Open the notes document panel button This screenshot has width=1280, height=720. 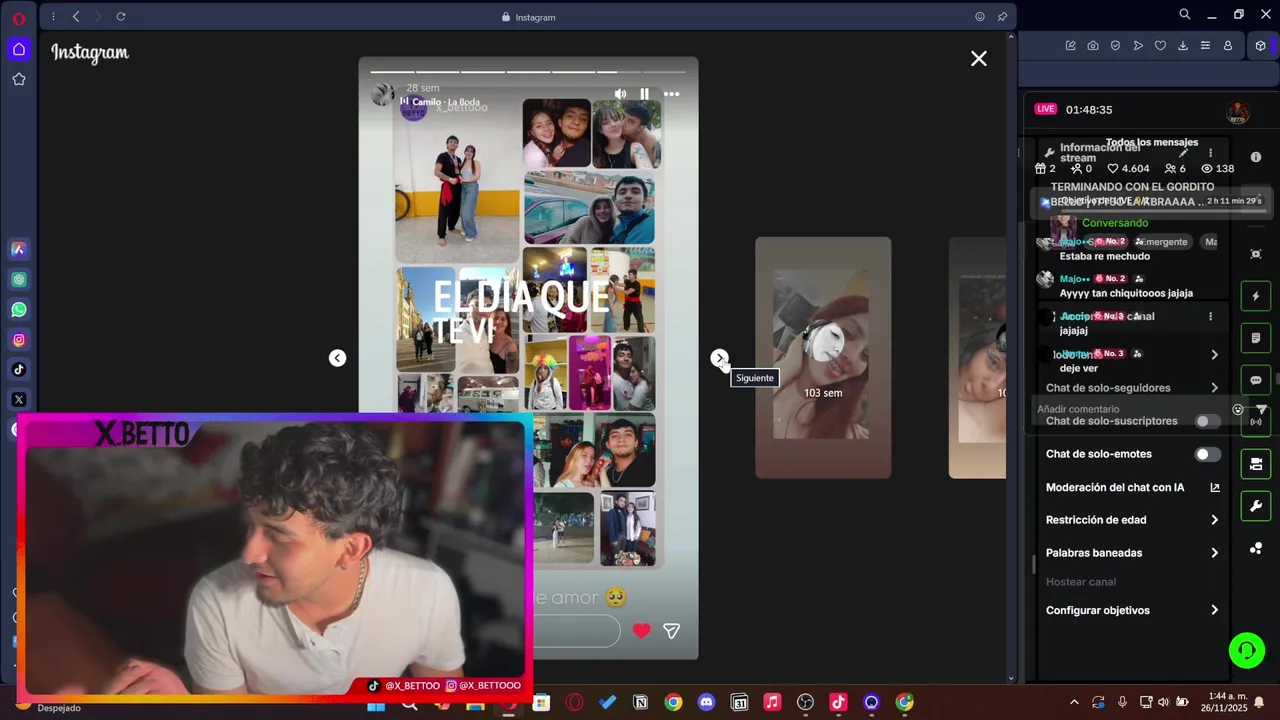[x=1256, y=339]
